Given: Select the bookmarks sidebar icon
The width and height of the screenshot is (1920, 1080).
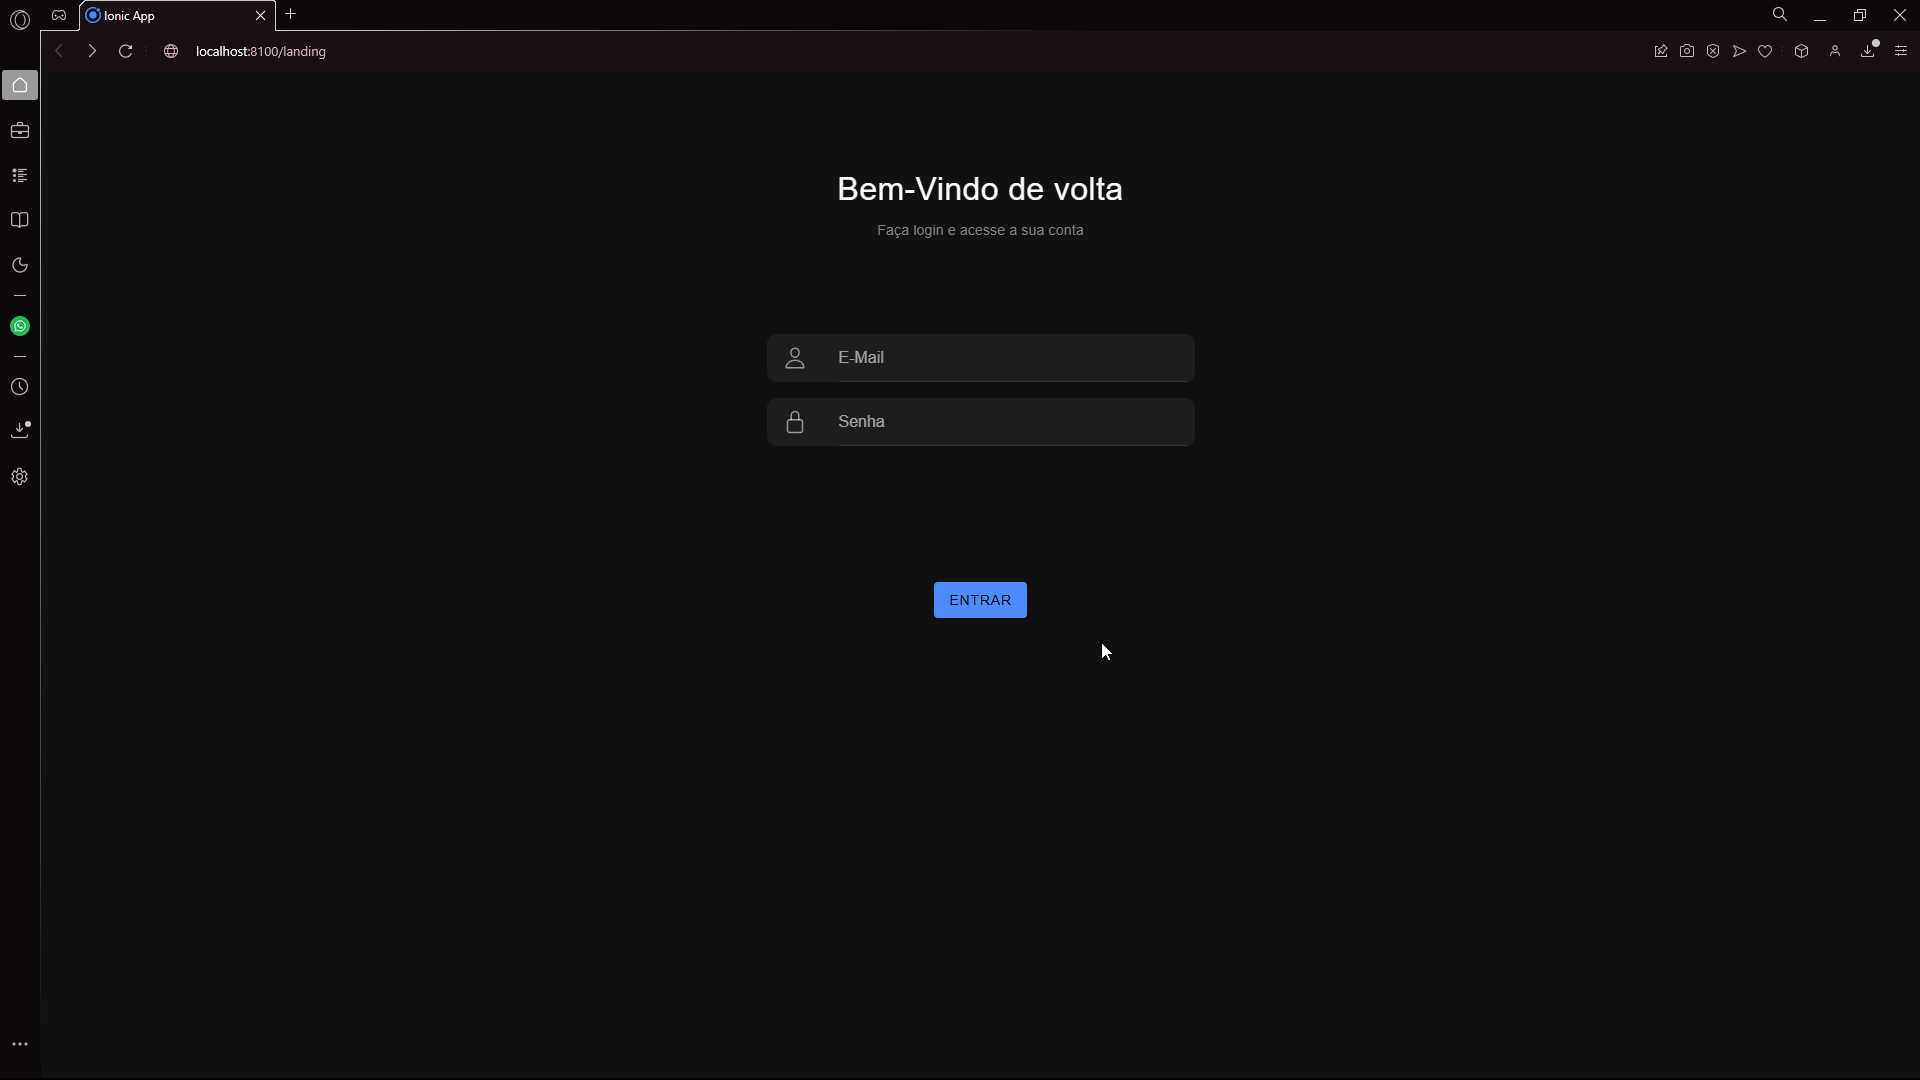Looking at the screenshot, I should coord(20,219).
